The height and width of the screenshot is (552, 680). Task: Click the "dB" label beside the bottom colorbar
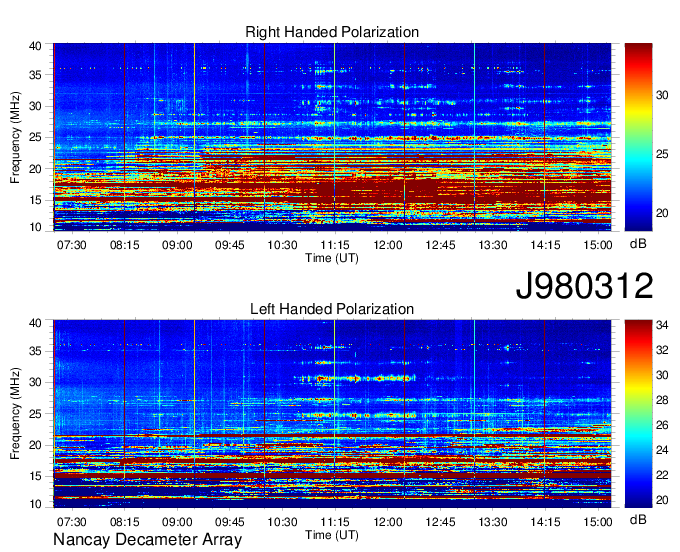point(638,519)
